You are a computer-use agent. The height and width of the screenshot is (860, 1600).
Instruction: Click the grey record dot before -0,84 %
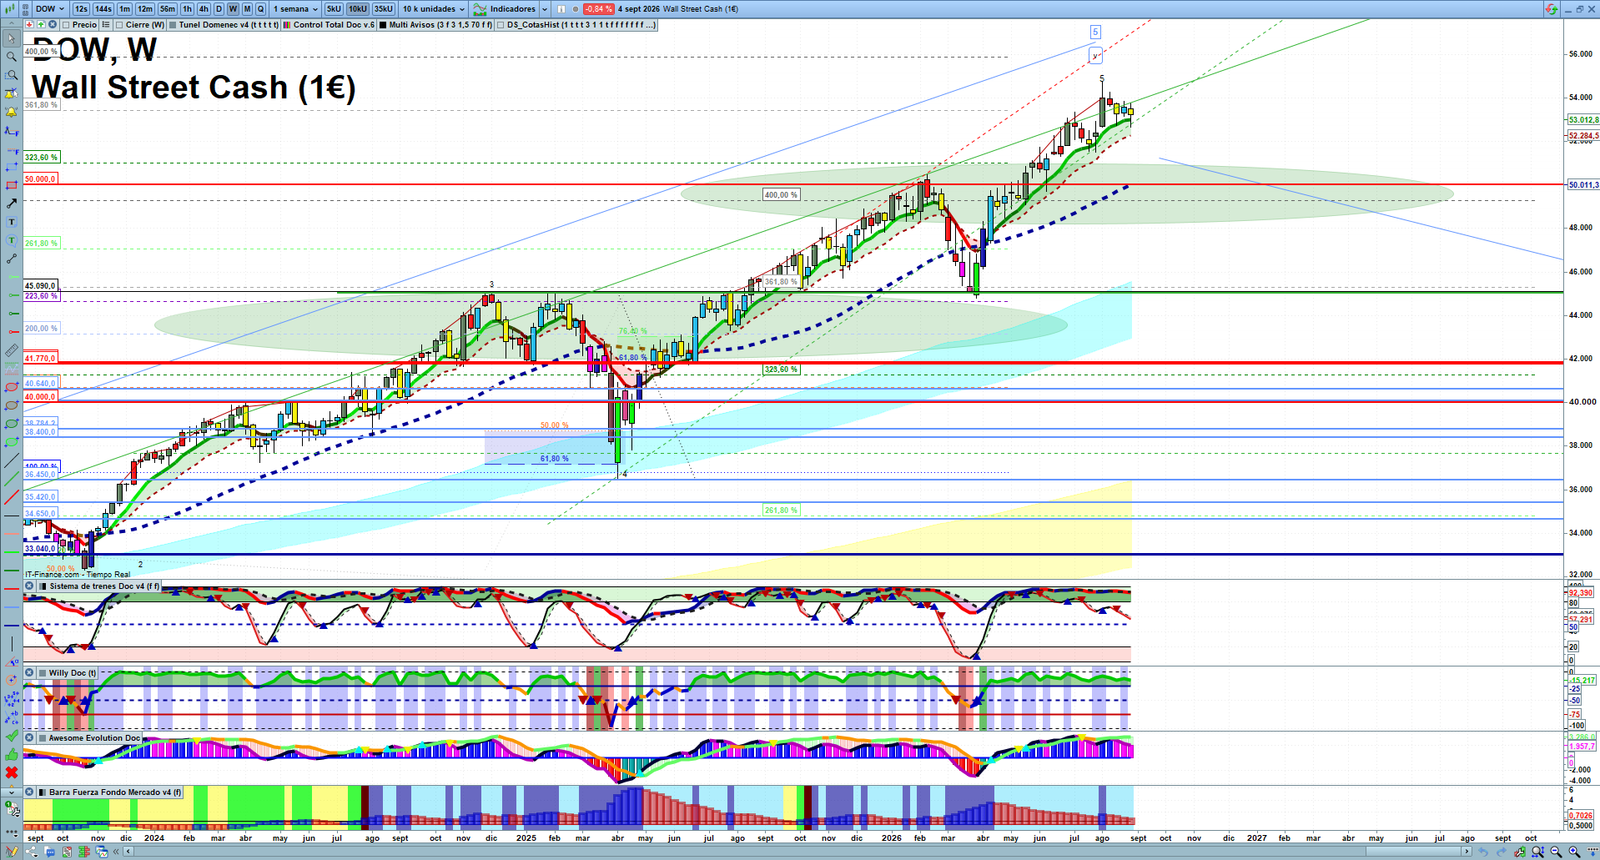click(575, 9)
